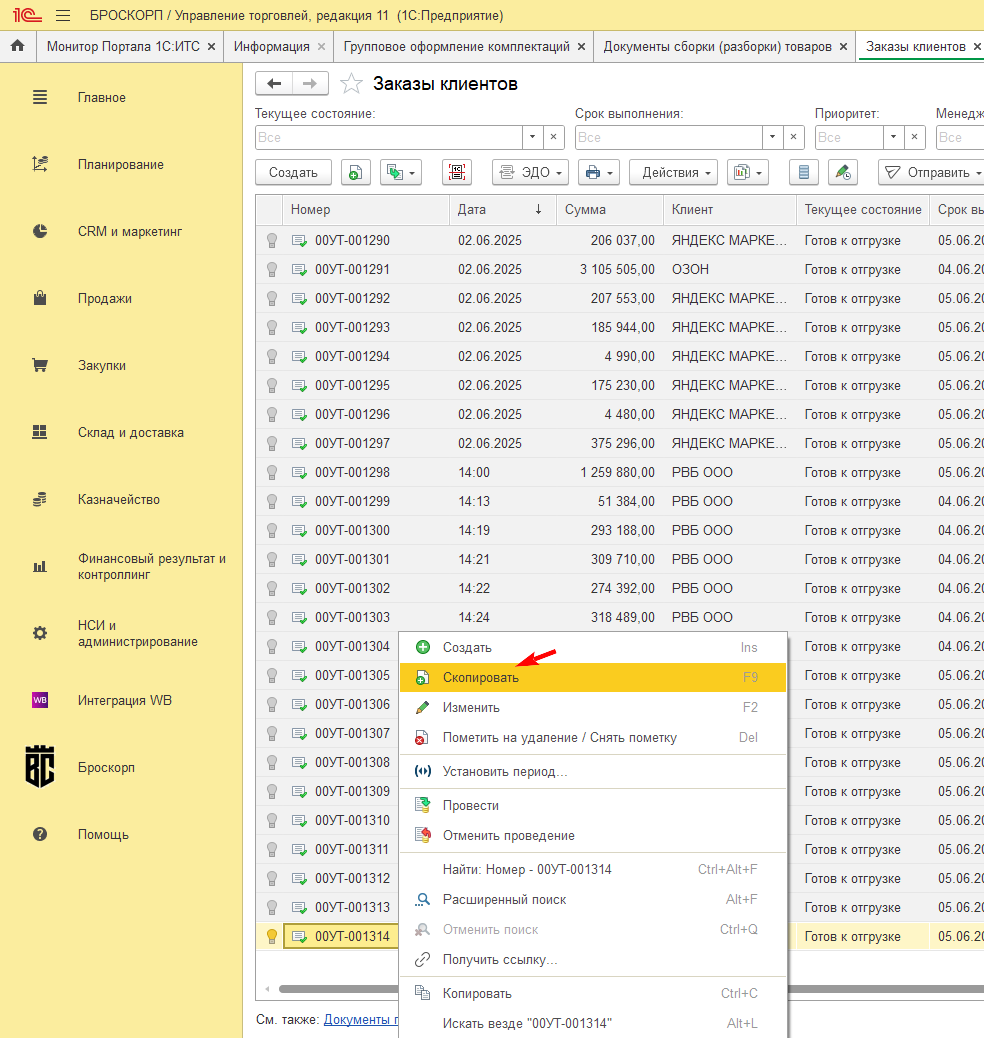This screenshot has width=984, height=1038.
Task: Switch to the Монитор Портала 1С:ИТС tab
Action: coord(123,46)
